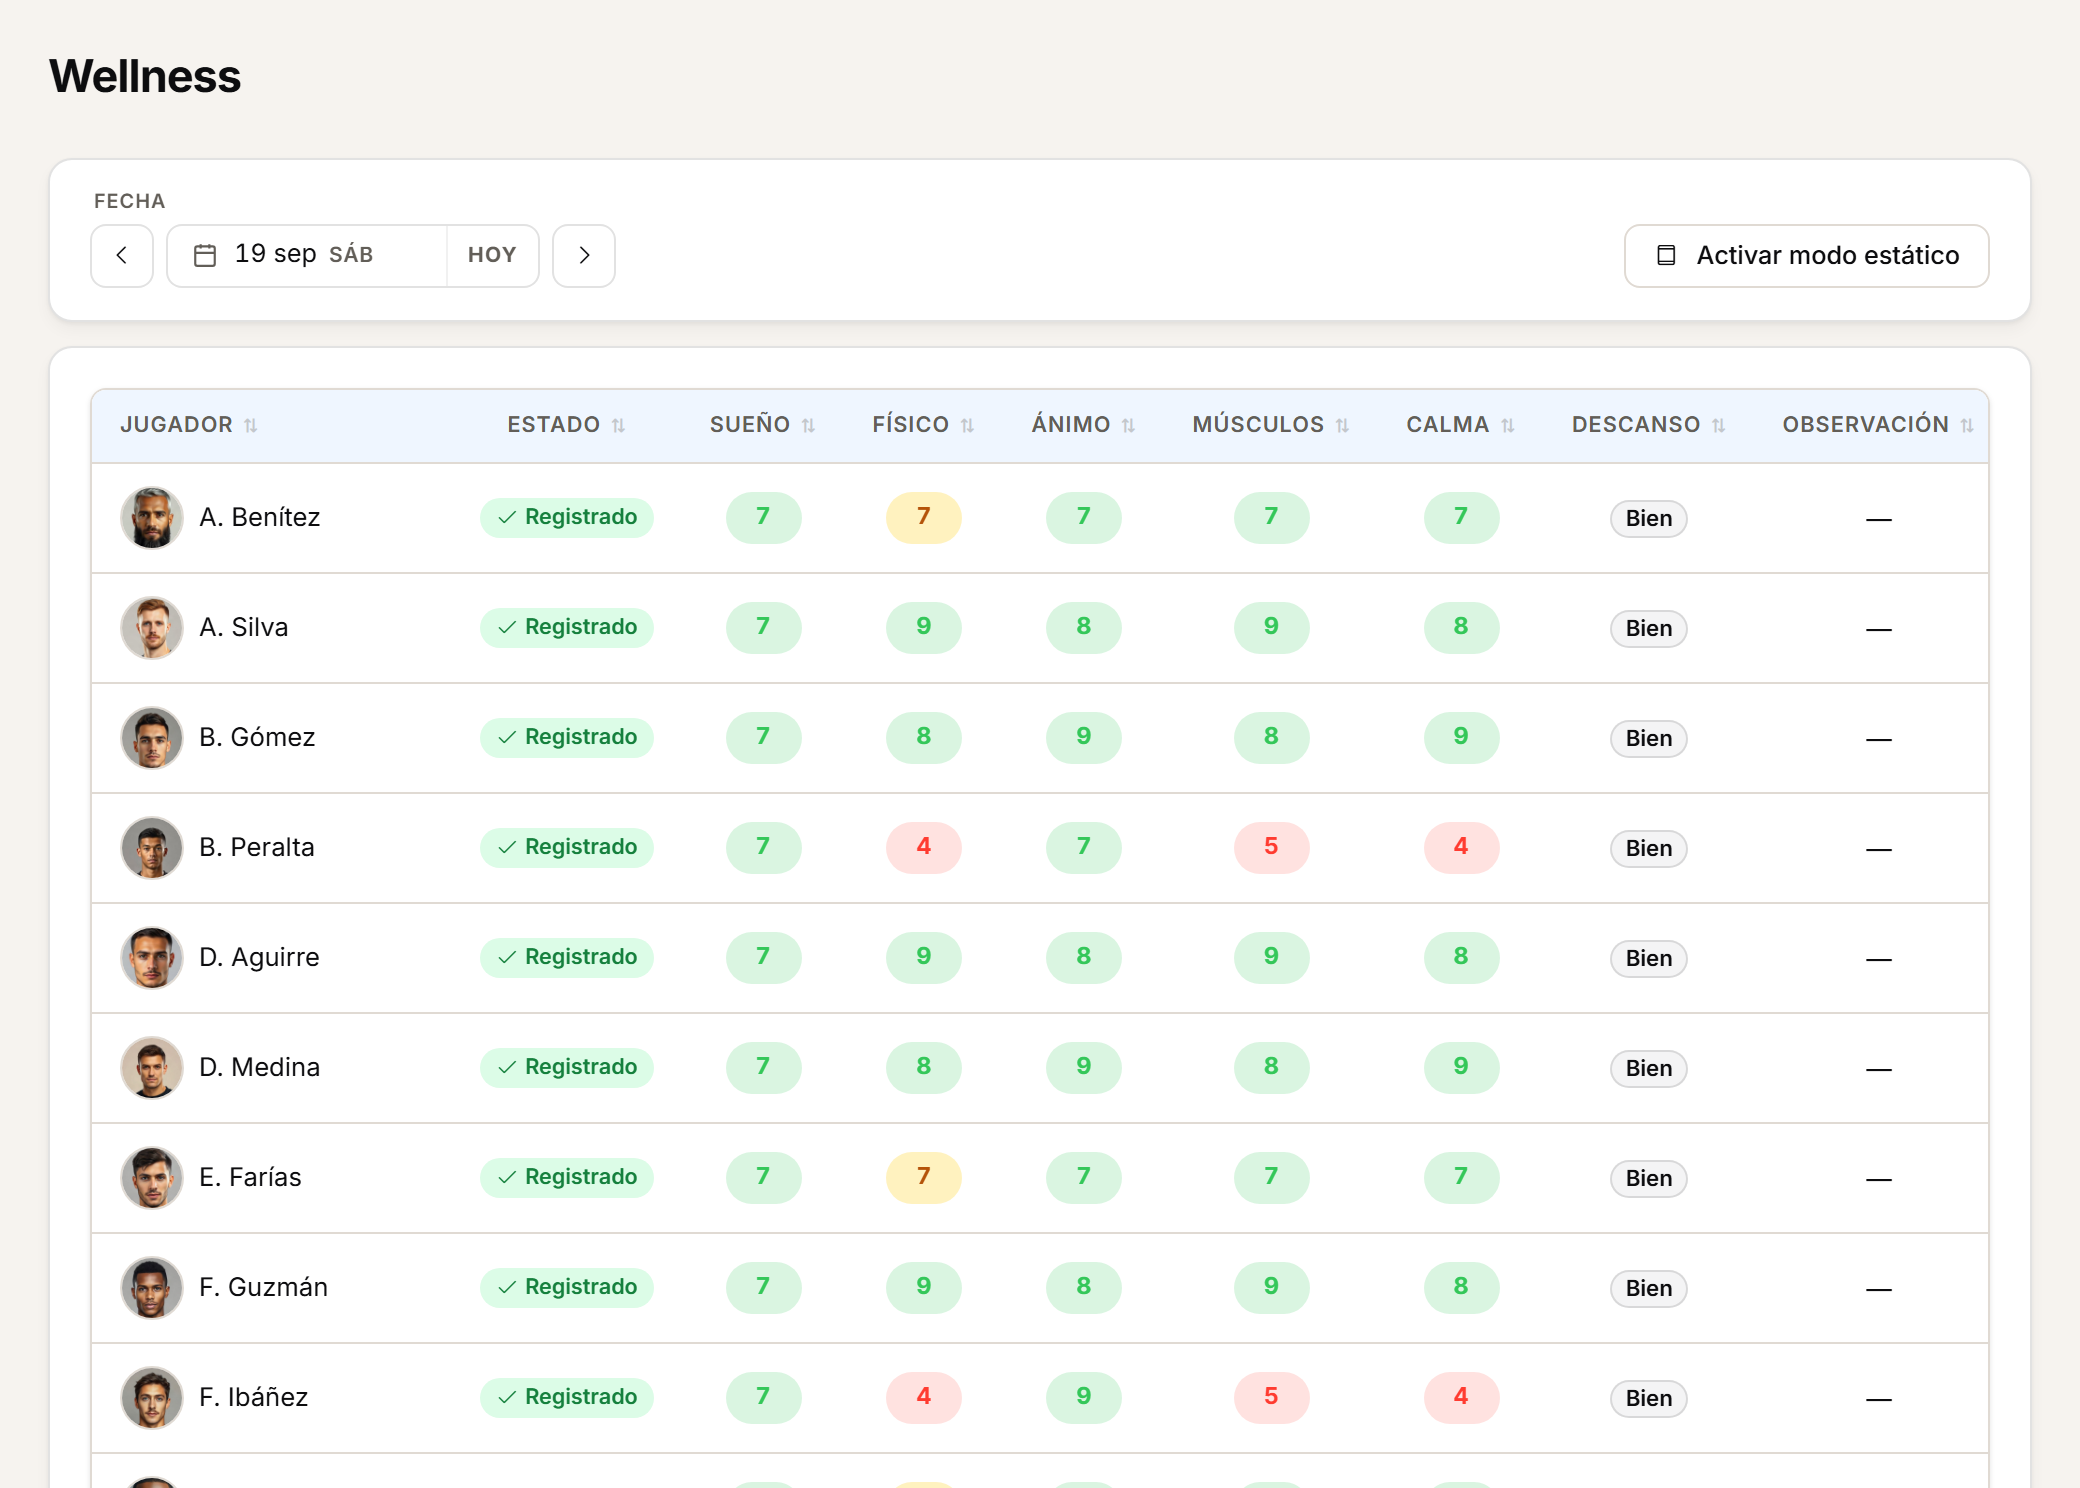Click F. Ibáñez's red Físico score 4
Viewport: 2080px width, 1488px height.
[x=924, y=1397]
